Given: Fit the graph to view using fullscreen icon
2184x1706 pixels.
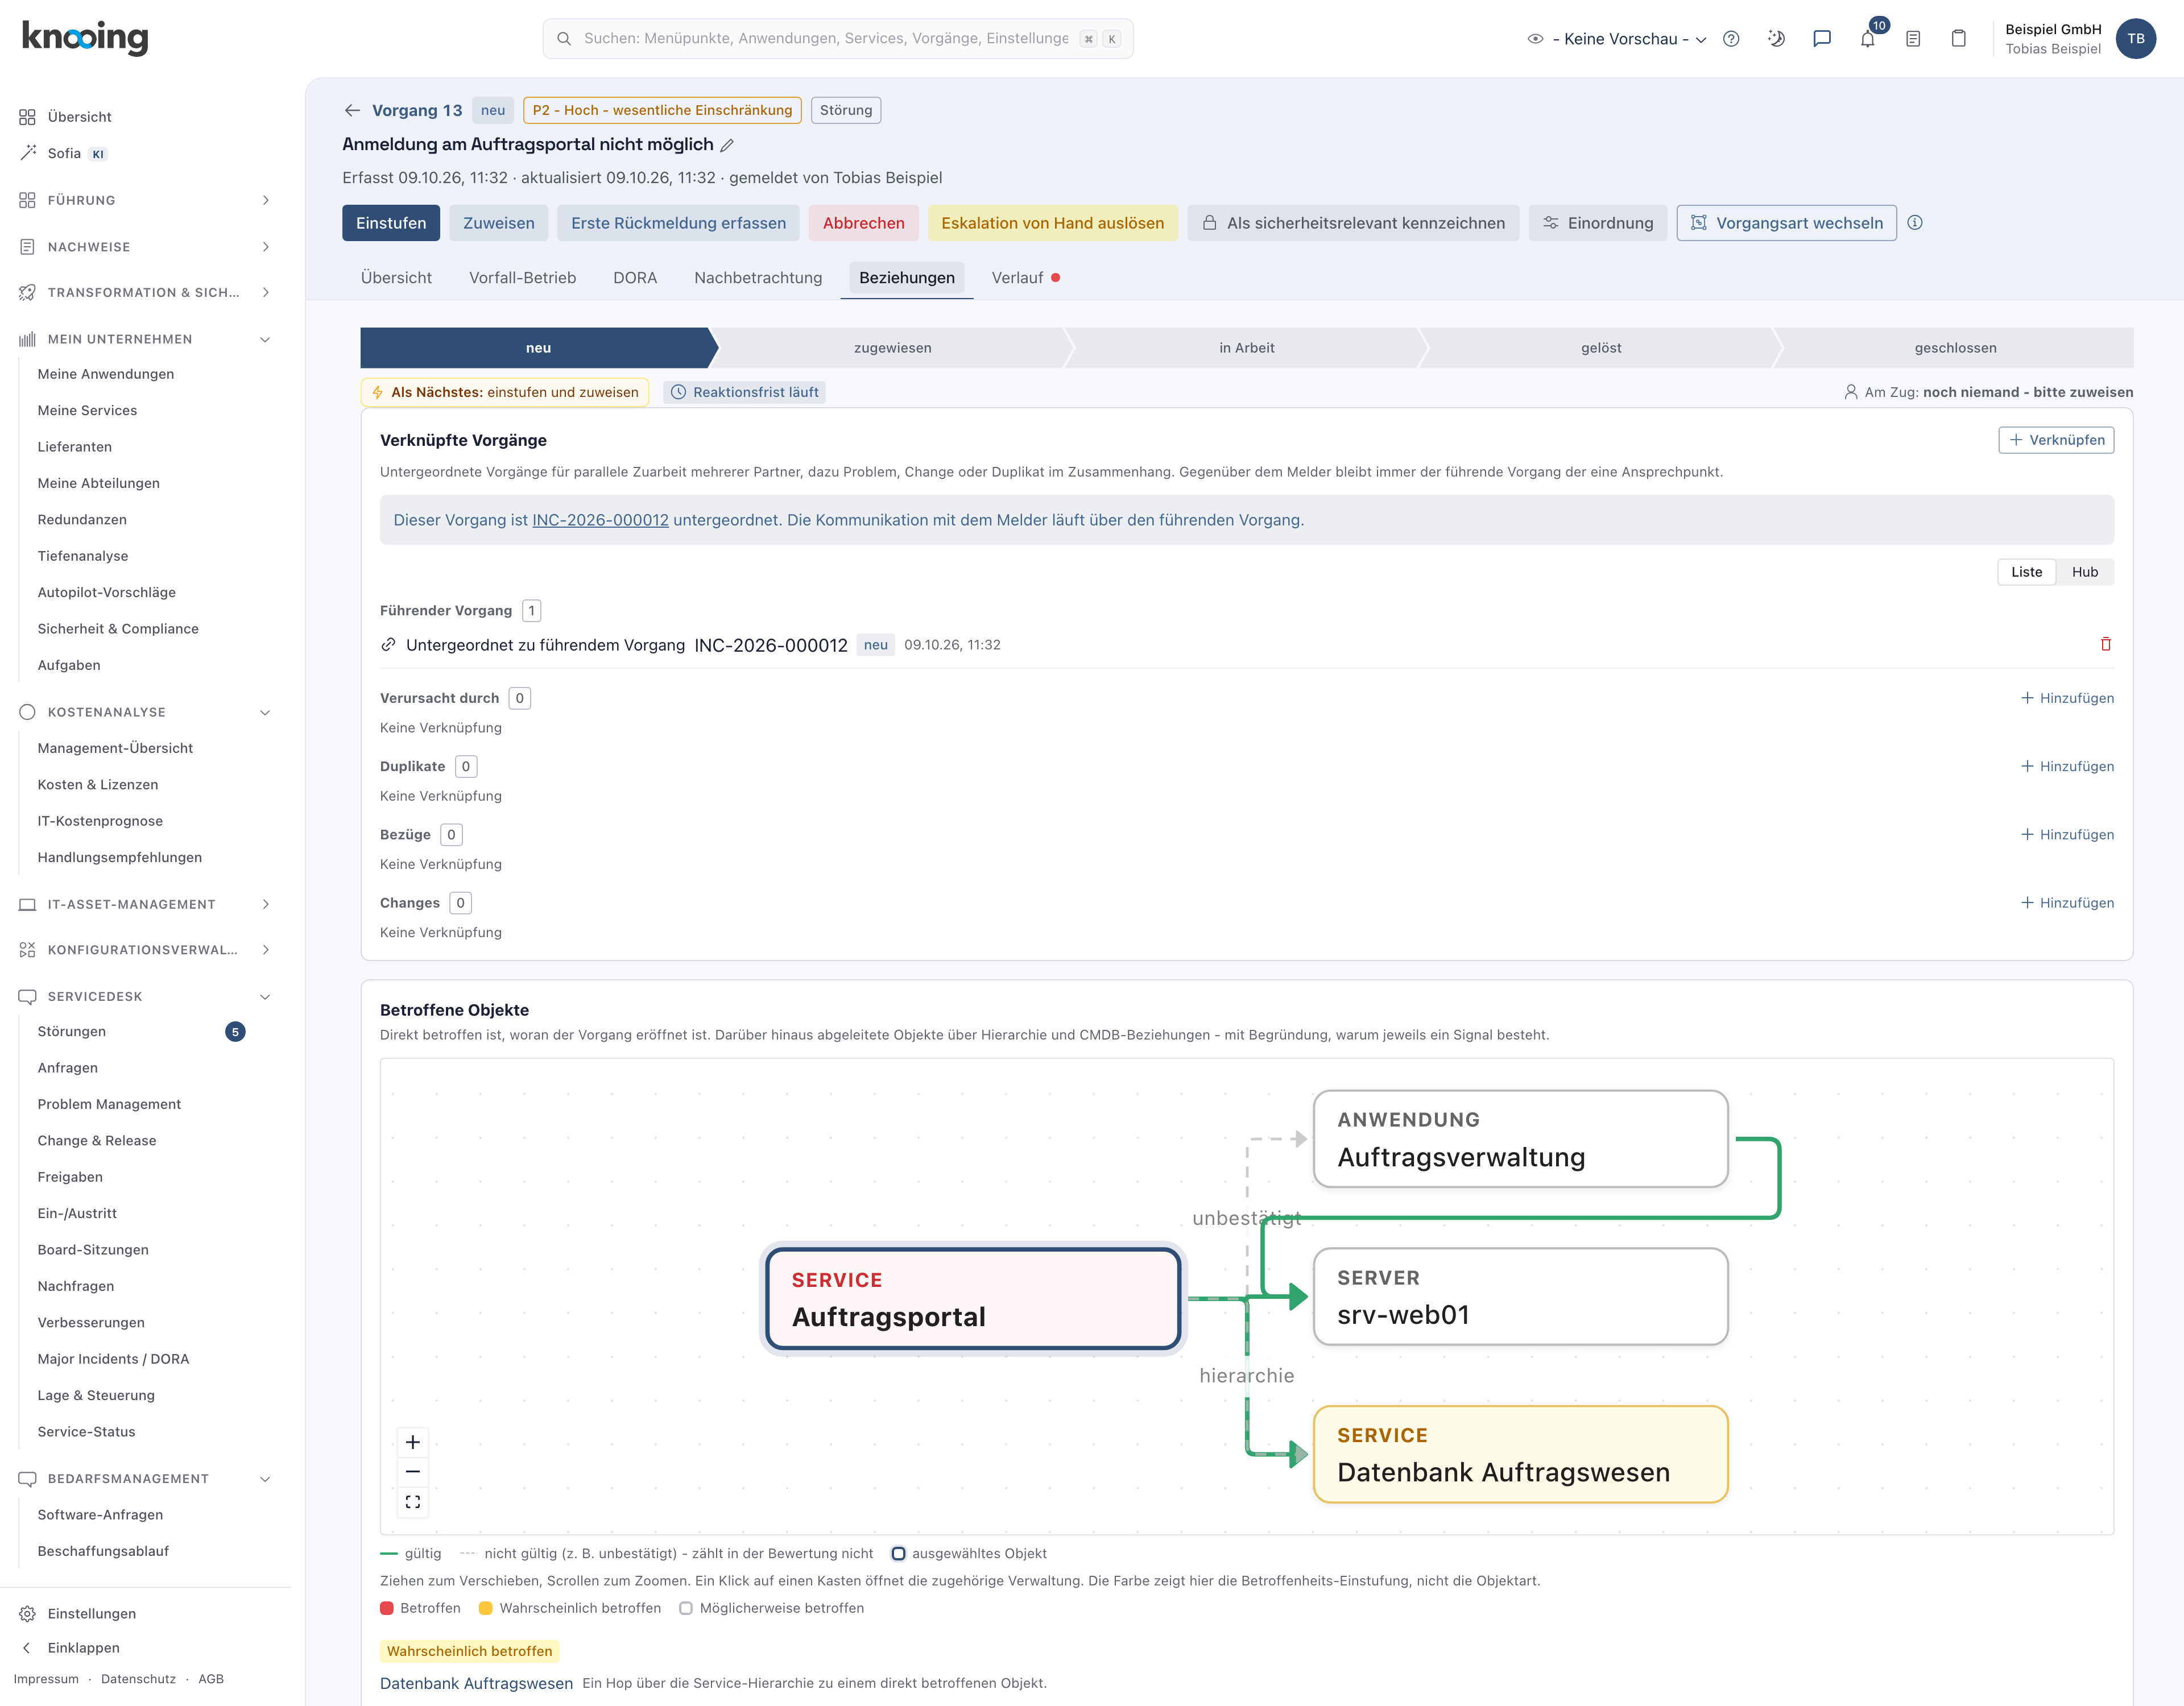Looking at the screenshot, I should tap(413, 1502).
